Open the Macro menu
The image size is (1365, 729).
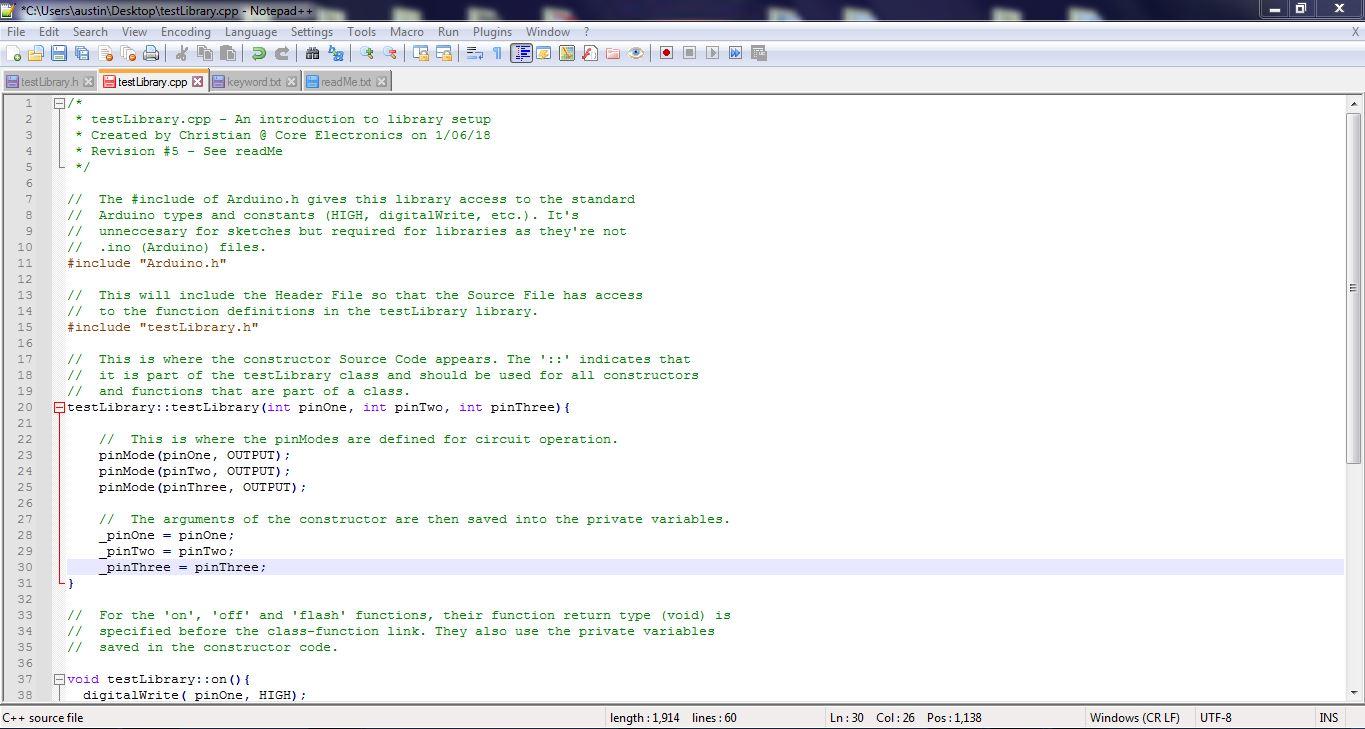coord(406,31)
